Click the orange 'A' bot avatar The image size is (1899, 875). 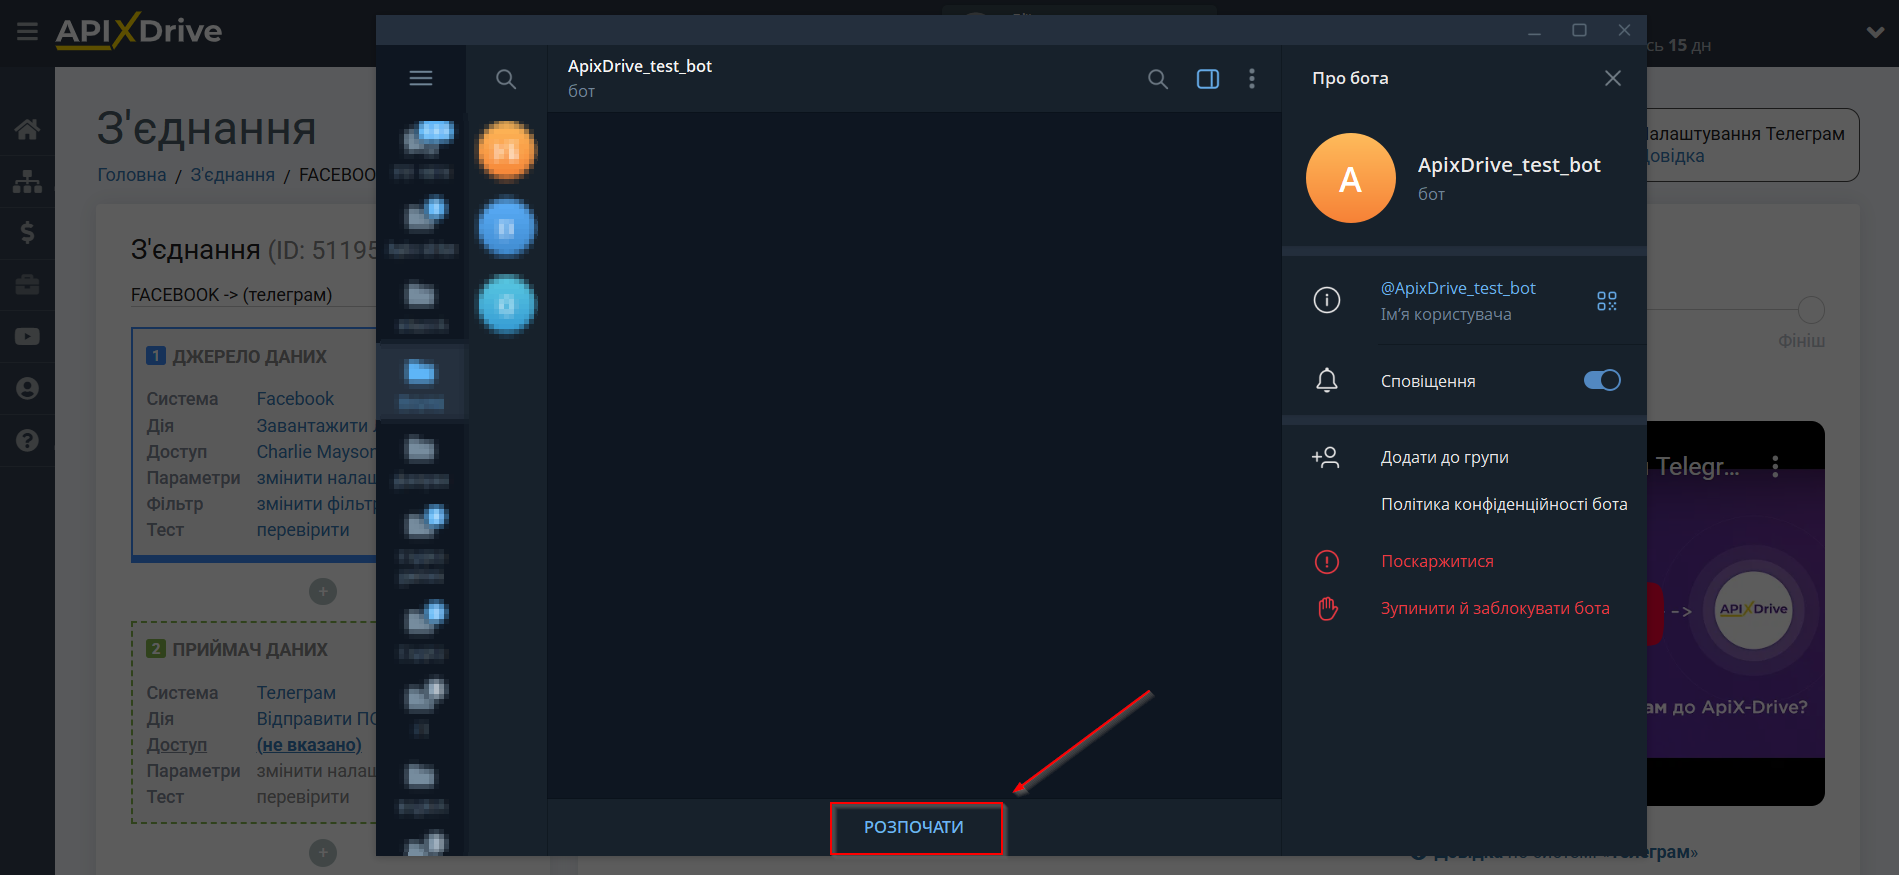1350,178
